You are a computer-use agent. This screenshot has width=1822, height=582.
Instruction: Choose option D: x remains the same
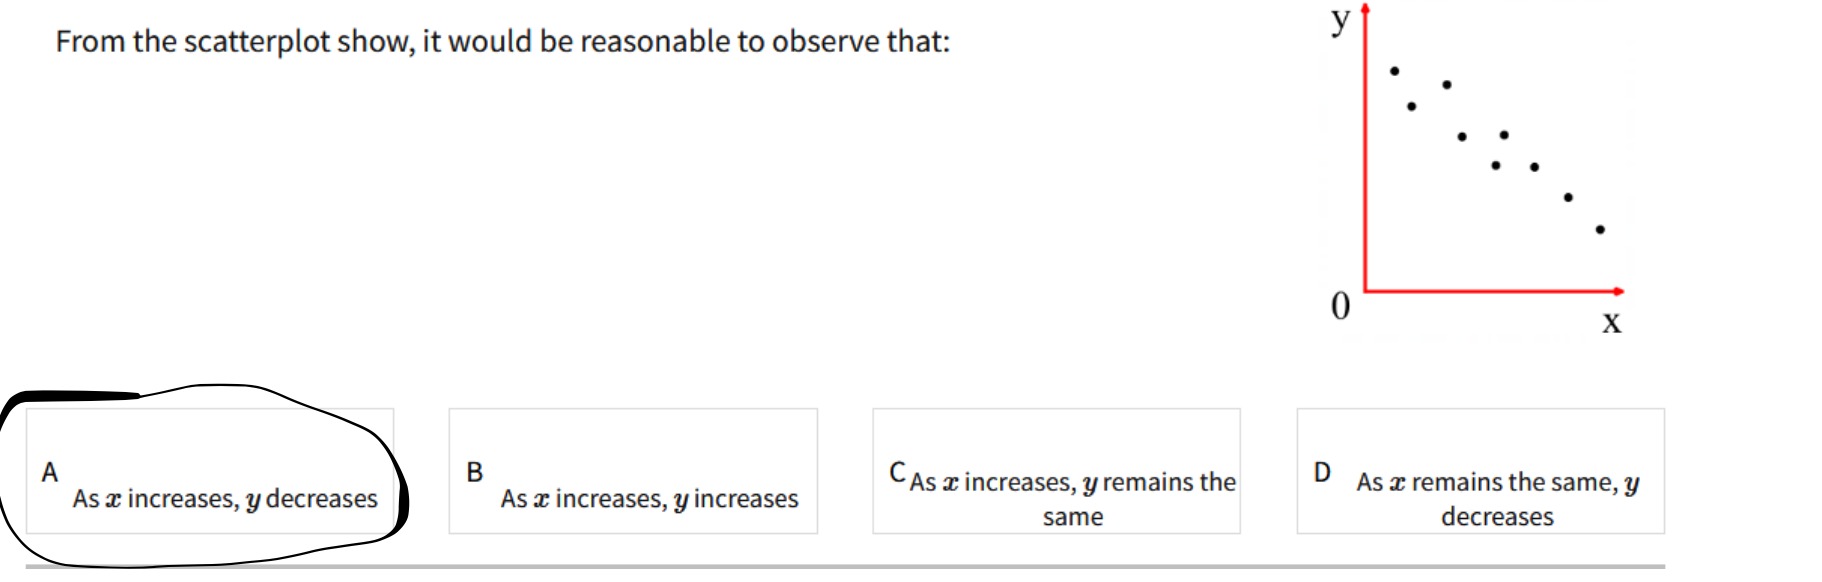click(1481, 471)
